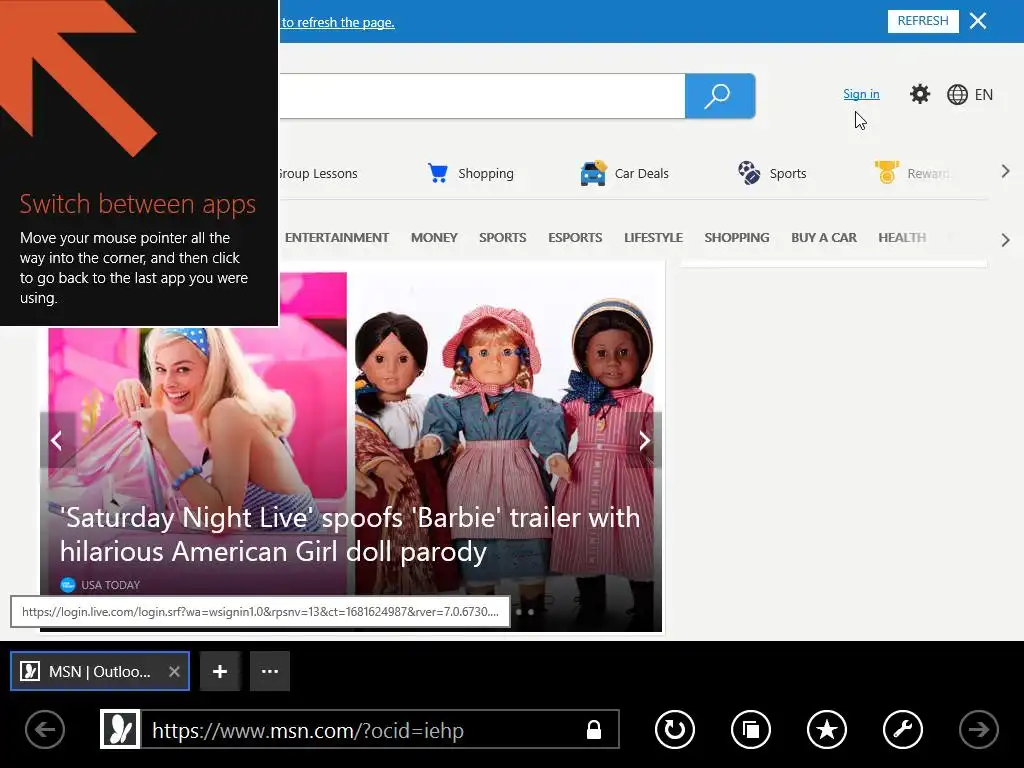The image size is (1024, 768).
Task: Open tab tools ellipsis menu
Action: pos(270,671)
